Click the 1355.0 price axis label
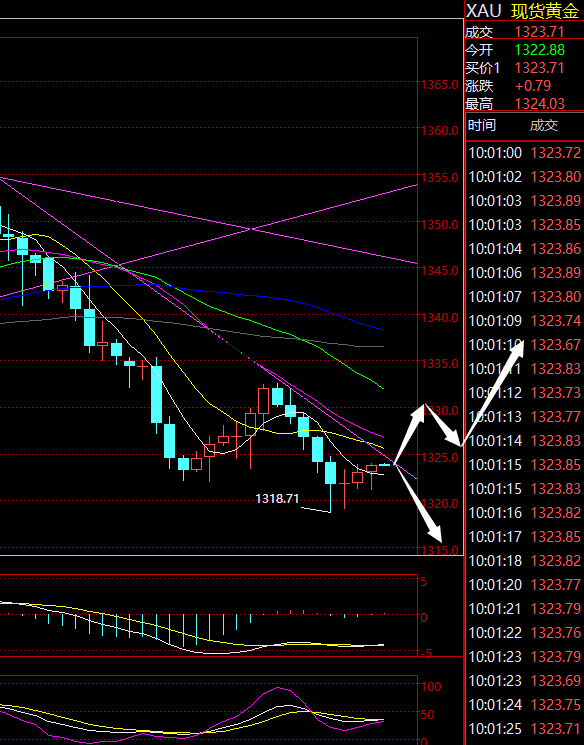The image size is (584, 745). [x=440, y=178]
